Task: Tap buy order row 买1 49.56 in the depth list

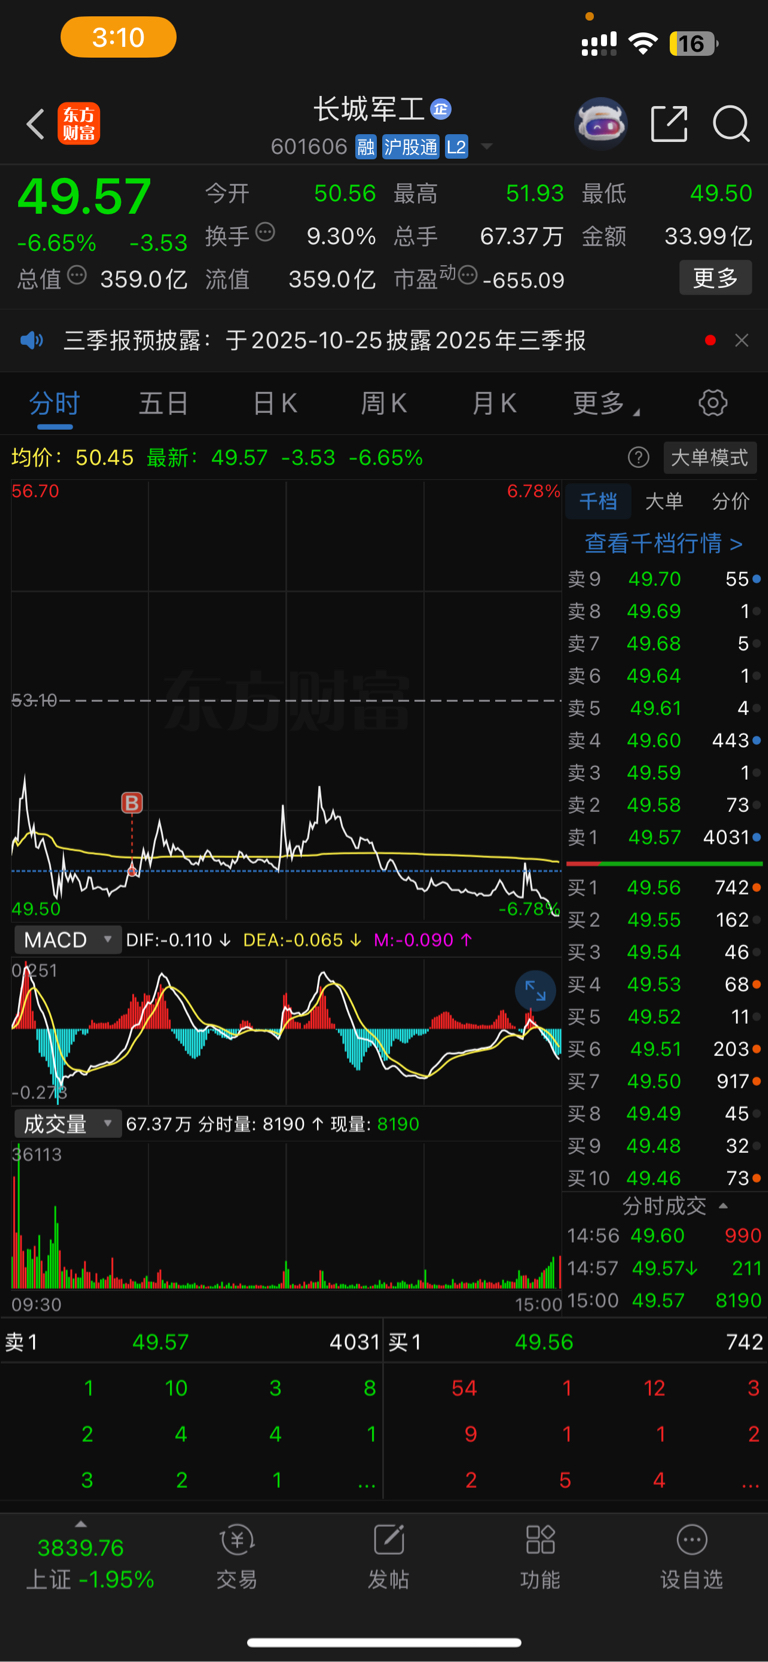Action: [664, 888]
